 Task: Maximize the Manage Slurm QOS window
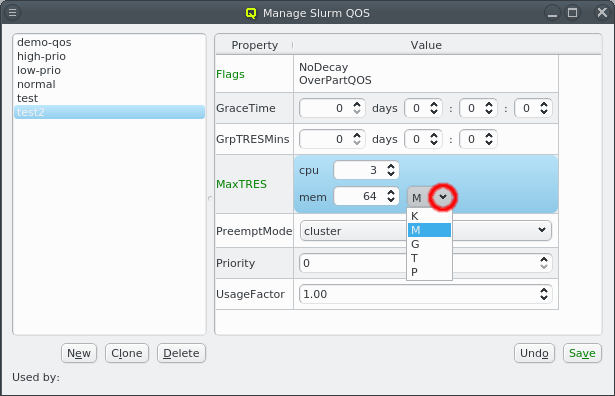(573, 13)
